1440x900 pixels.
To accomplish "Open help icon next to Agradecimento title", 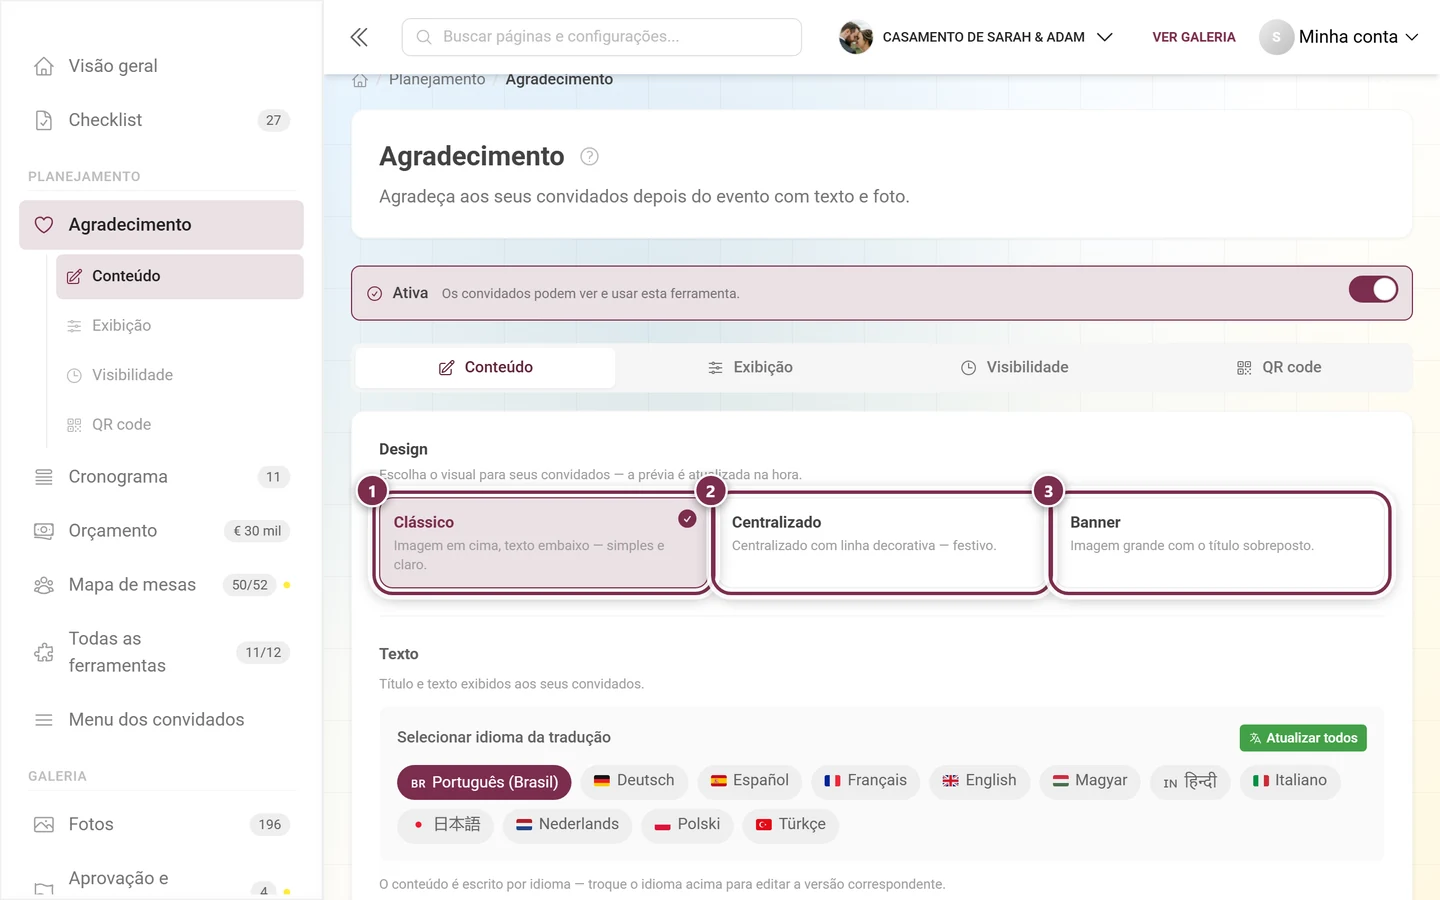I will [x=590, y=156].
